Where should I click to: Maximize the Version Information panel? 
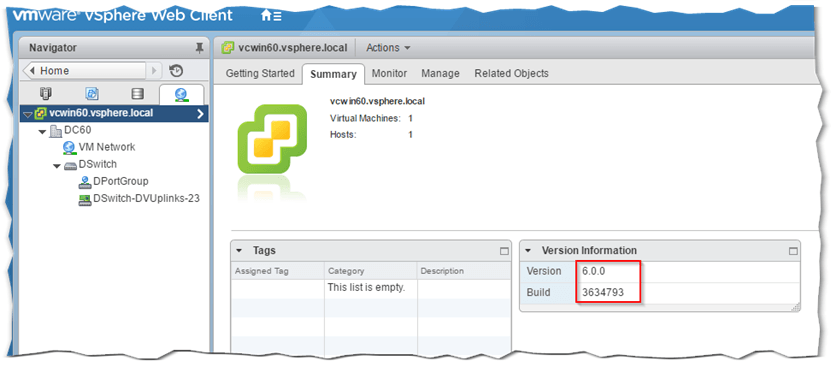(x=793, y=251)
